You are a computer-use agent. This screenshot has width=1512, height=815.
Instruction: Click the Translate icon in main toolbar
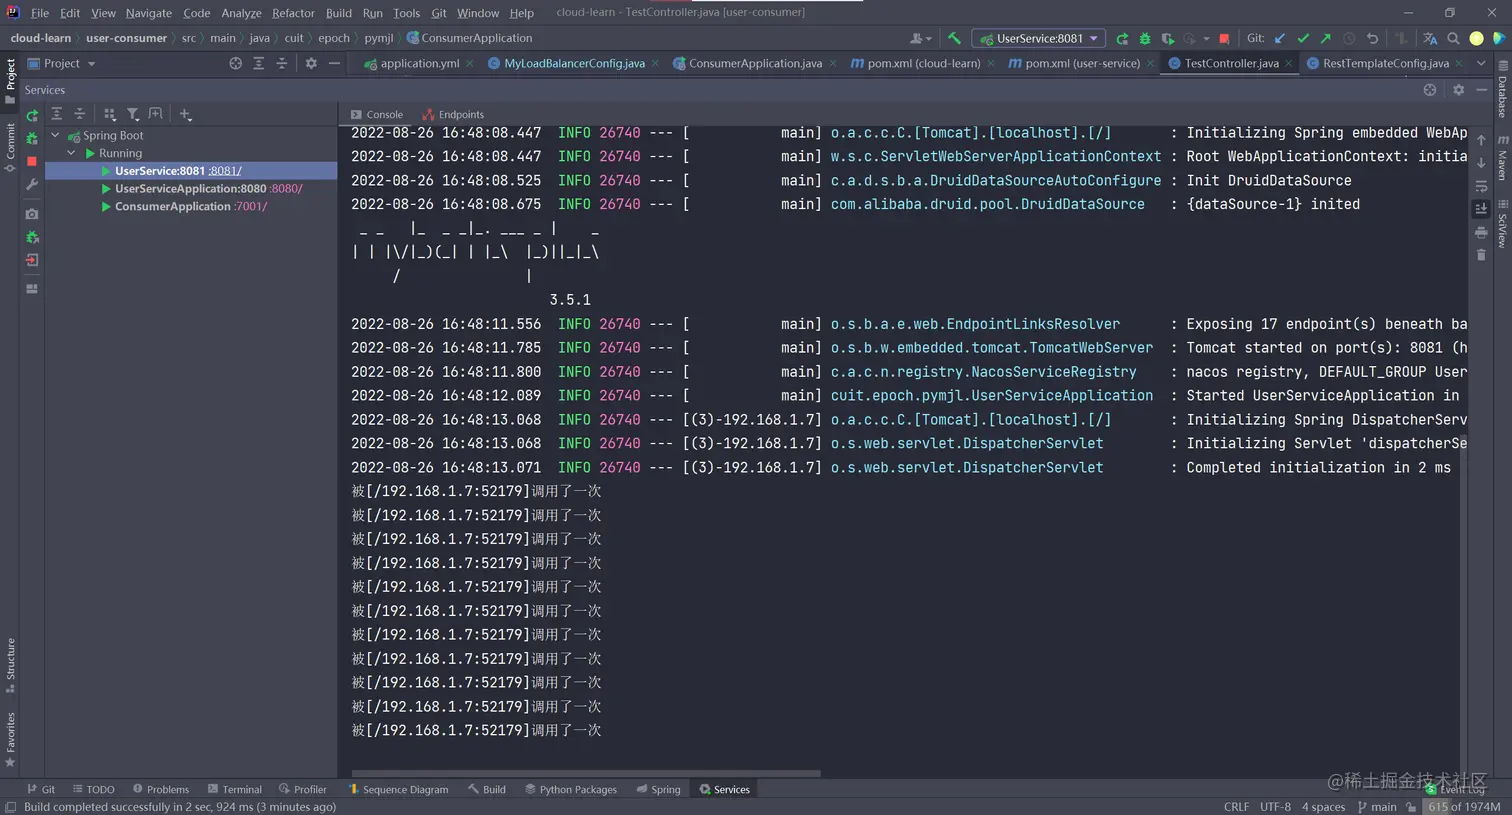tap(1430, 38)
